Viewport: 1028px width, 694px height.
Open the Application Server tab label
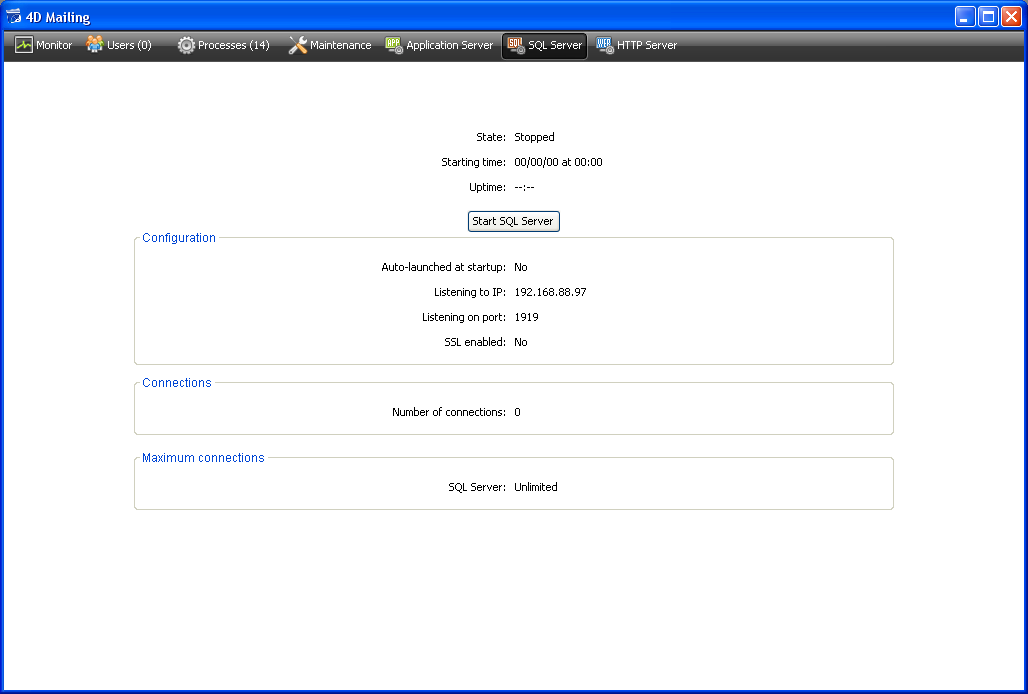coord(449,45)
